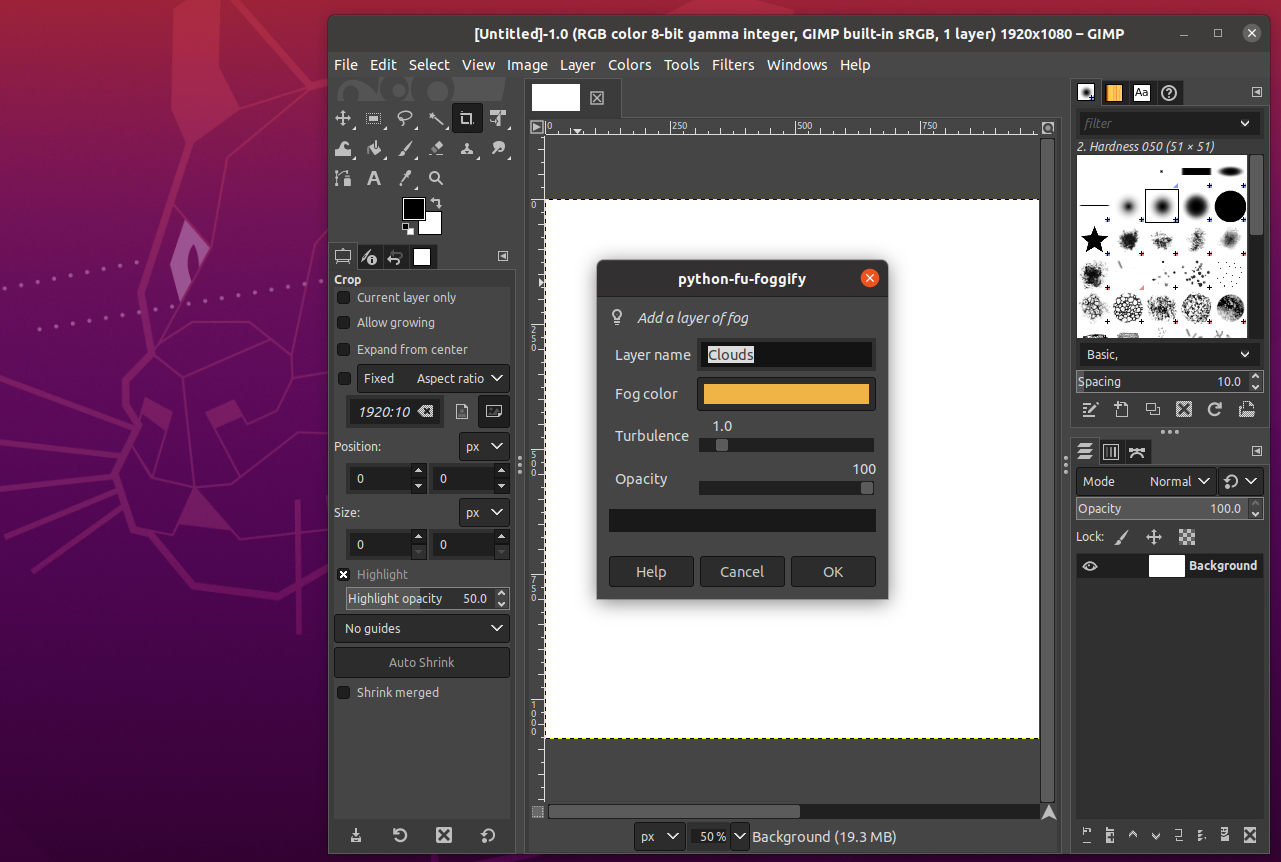Swap foreground and background colors
The width and height of the screenshot is (1281, 862).
tap(436, 203)
